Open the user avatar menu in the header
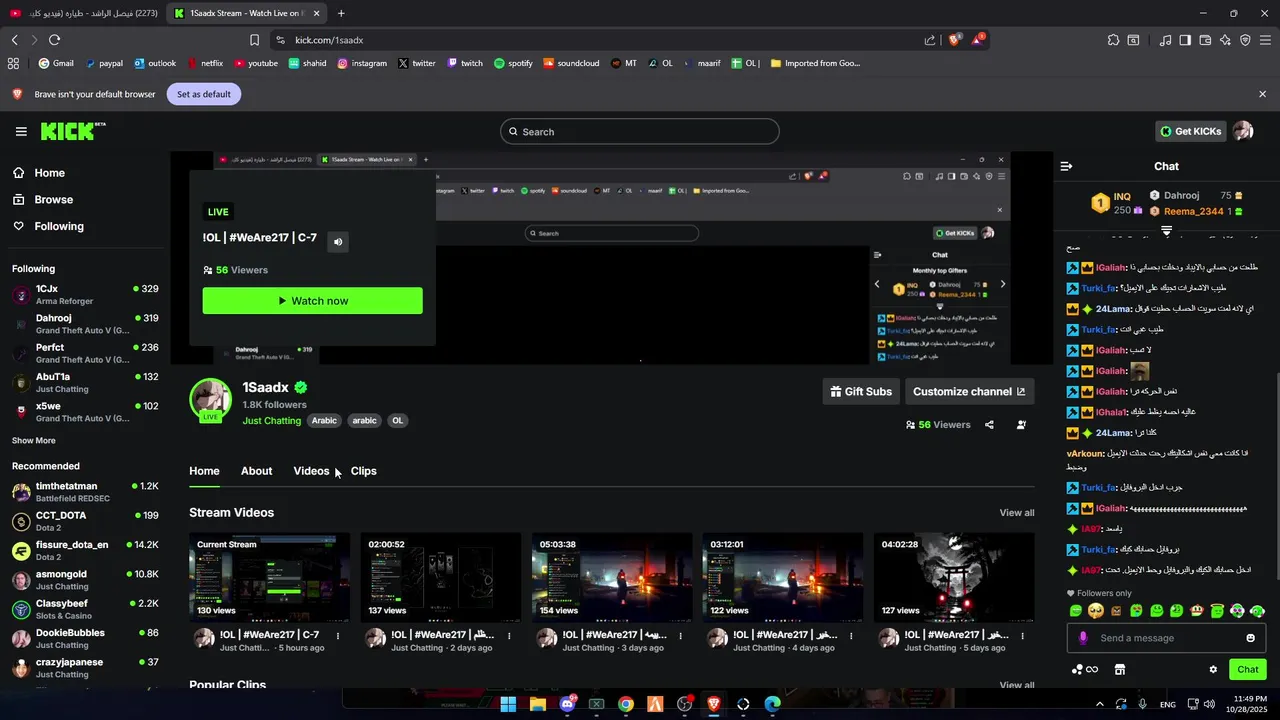Image resolution: width=1280 pixels, height=720 pixels. [x=1243, y=131]
